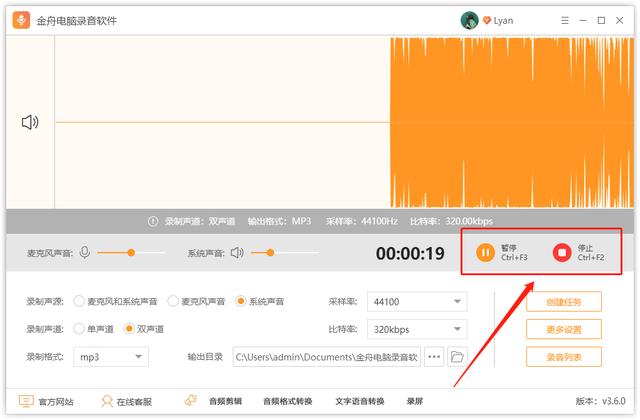Open 录屏 from bottom bar
The height and width of the screenshot is (420, 640).
tap(414, 401)
